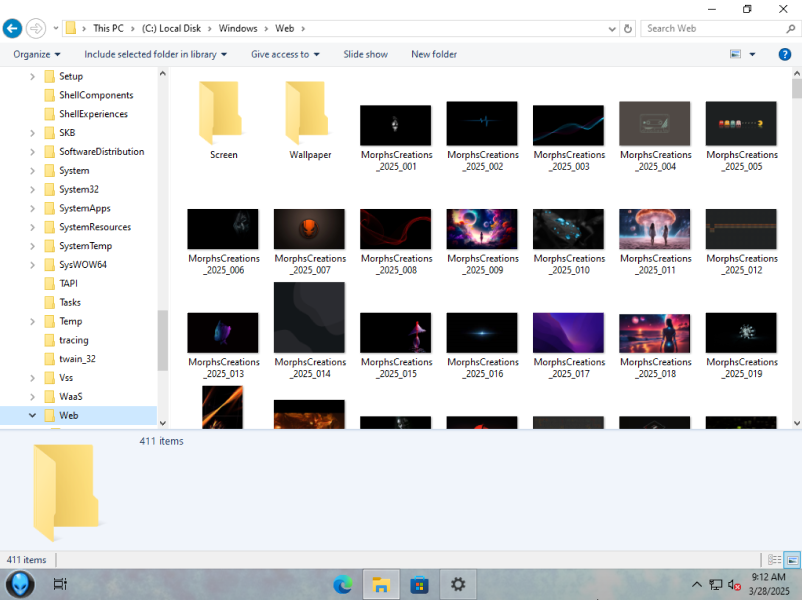Open Include selected folder in library menu

pos(155,54)
